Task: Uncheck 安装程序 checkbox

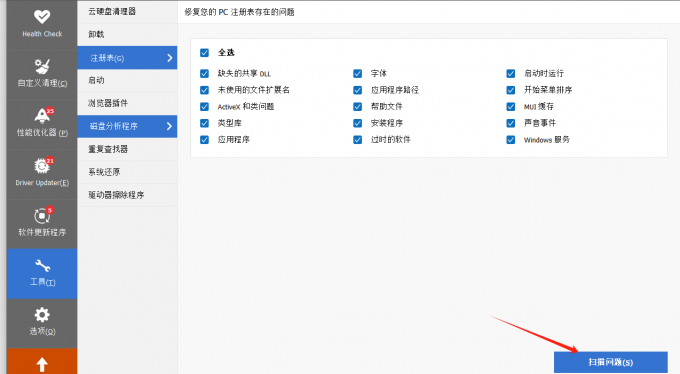Action: (357, 123)
